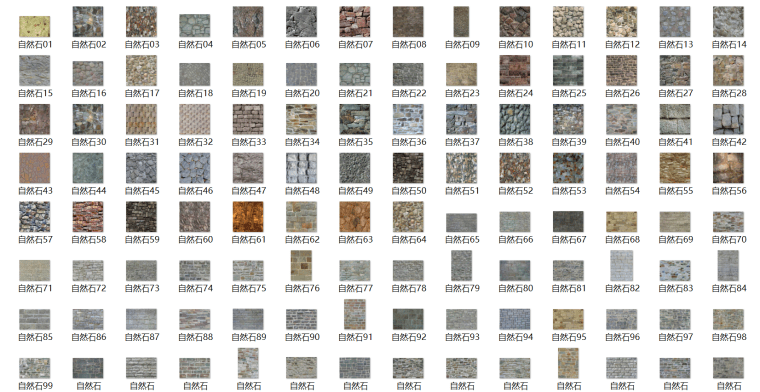Open the 自然石38 dark cobblestone thumbnail
Image resolution: width=760 pixels, height=392 pixels.
pyautogui.click(x=515, y=119)
